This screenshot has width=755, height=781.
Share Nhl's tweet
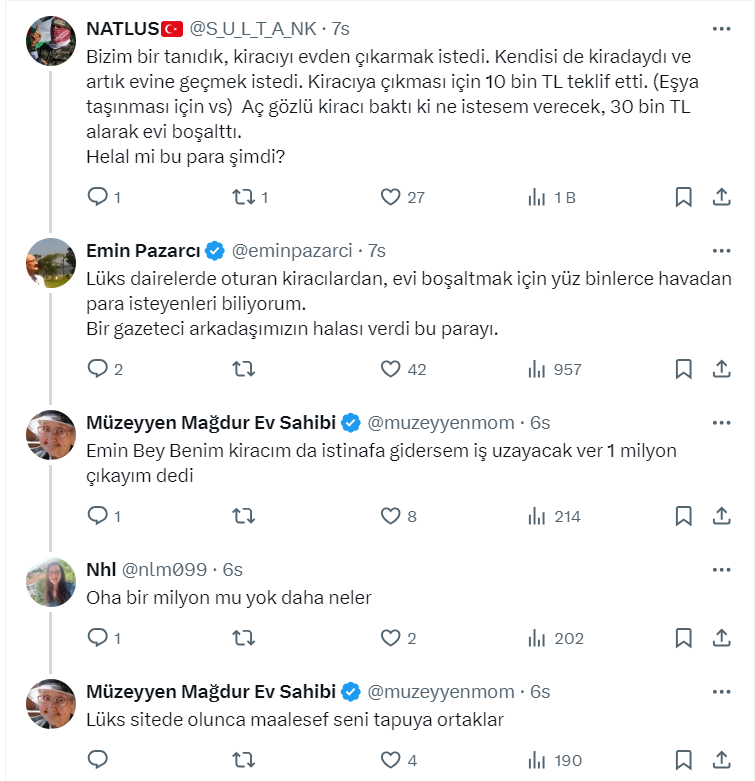[721, 638]
